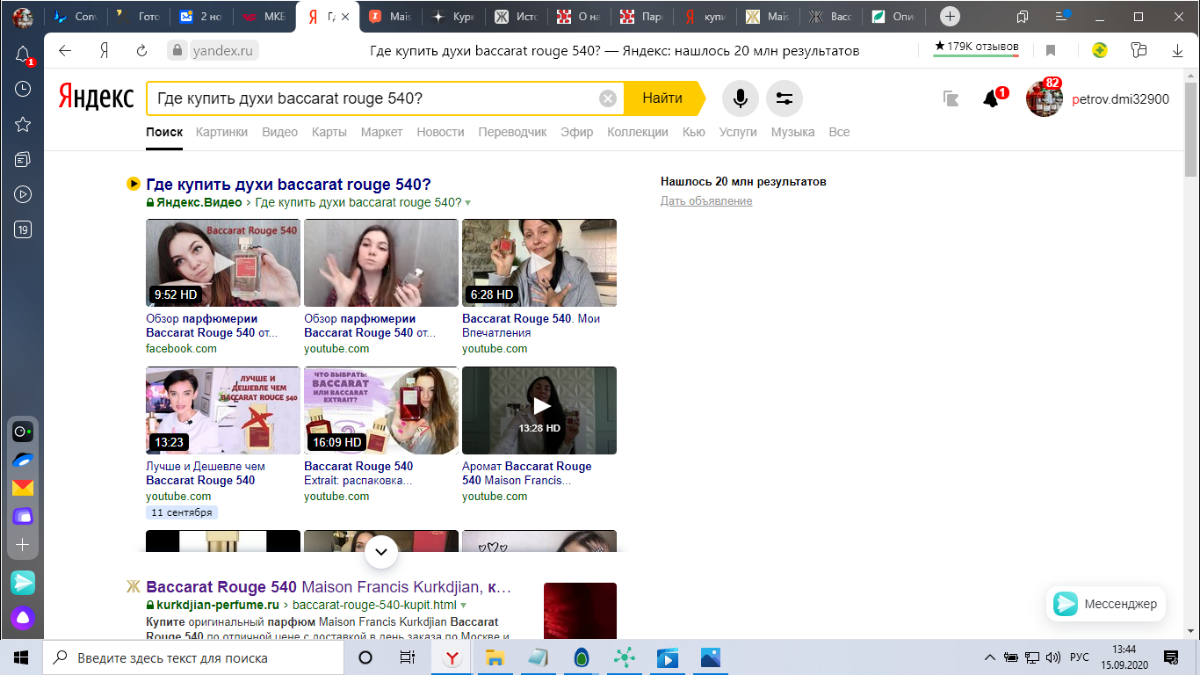
Task: Switch to Карты search tab
Action: [329, 132]
